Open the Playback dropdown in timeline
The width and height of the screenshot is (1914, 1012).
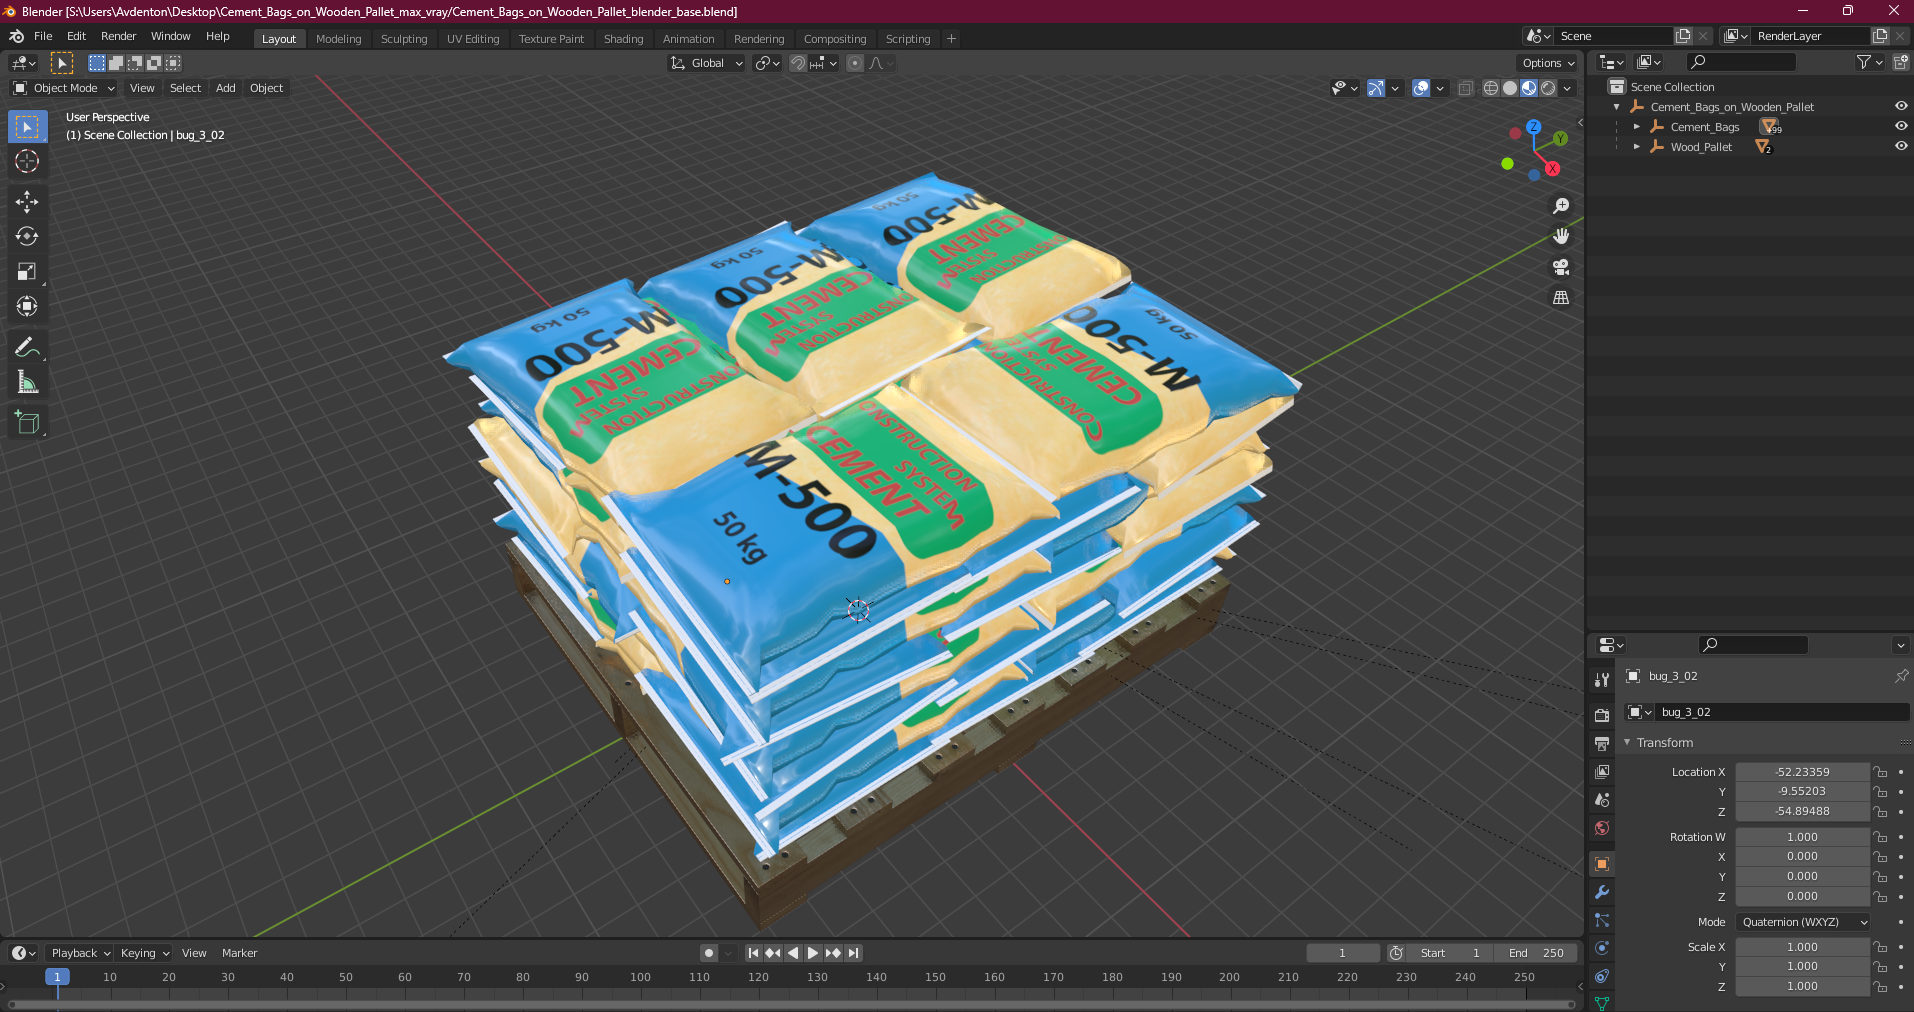tap(80, 953)
